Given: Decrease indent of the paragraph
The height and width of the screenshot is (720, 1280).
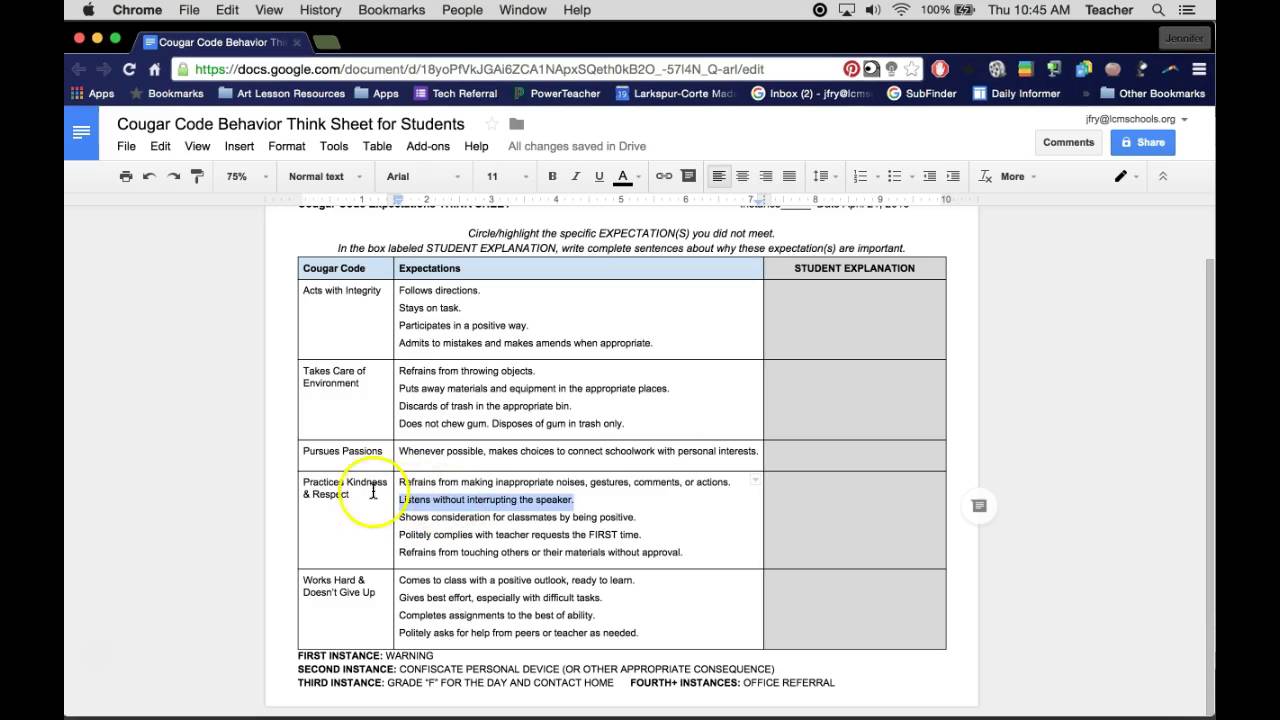Looking at the screenshot, I should (x=929, y=176).
